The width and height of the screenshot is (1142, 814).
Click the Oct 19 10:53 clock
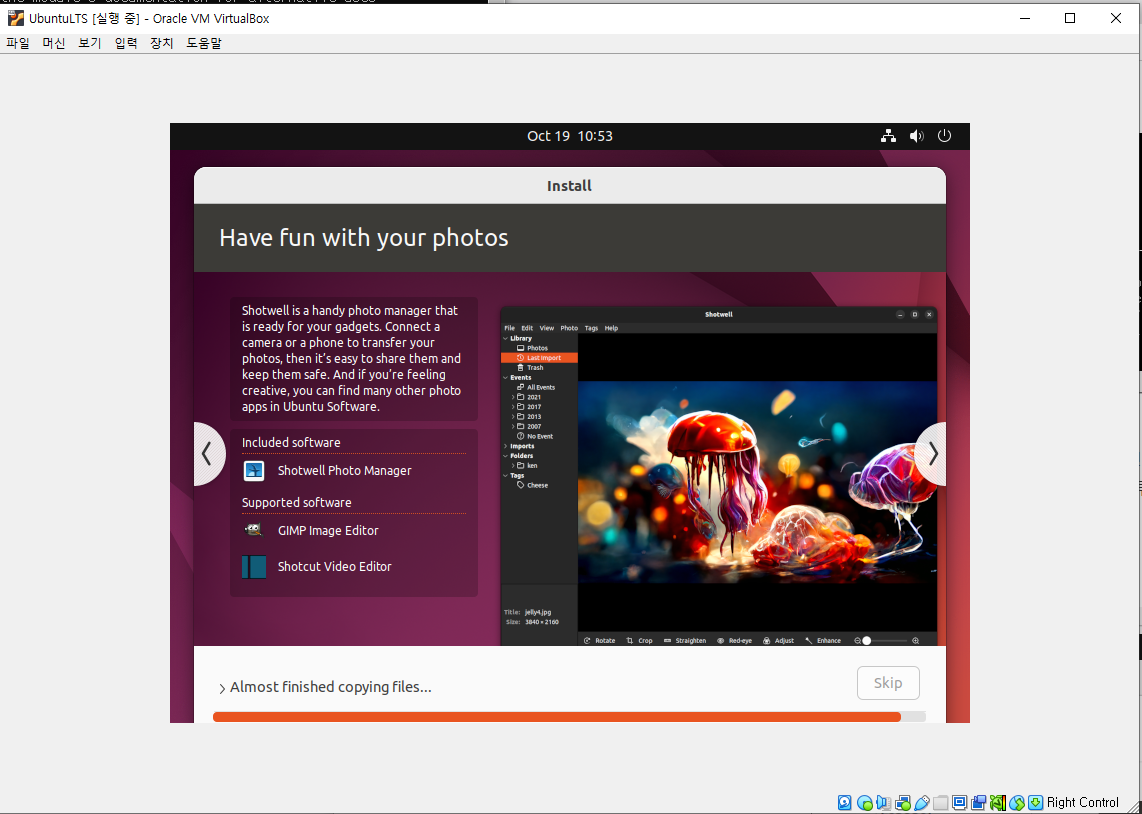(x=570, y=136)
